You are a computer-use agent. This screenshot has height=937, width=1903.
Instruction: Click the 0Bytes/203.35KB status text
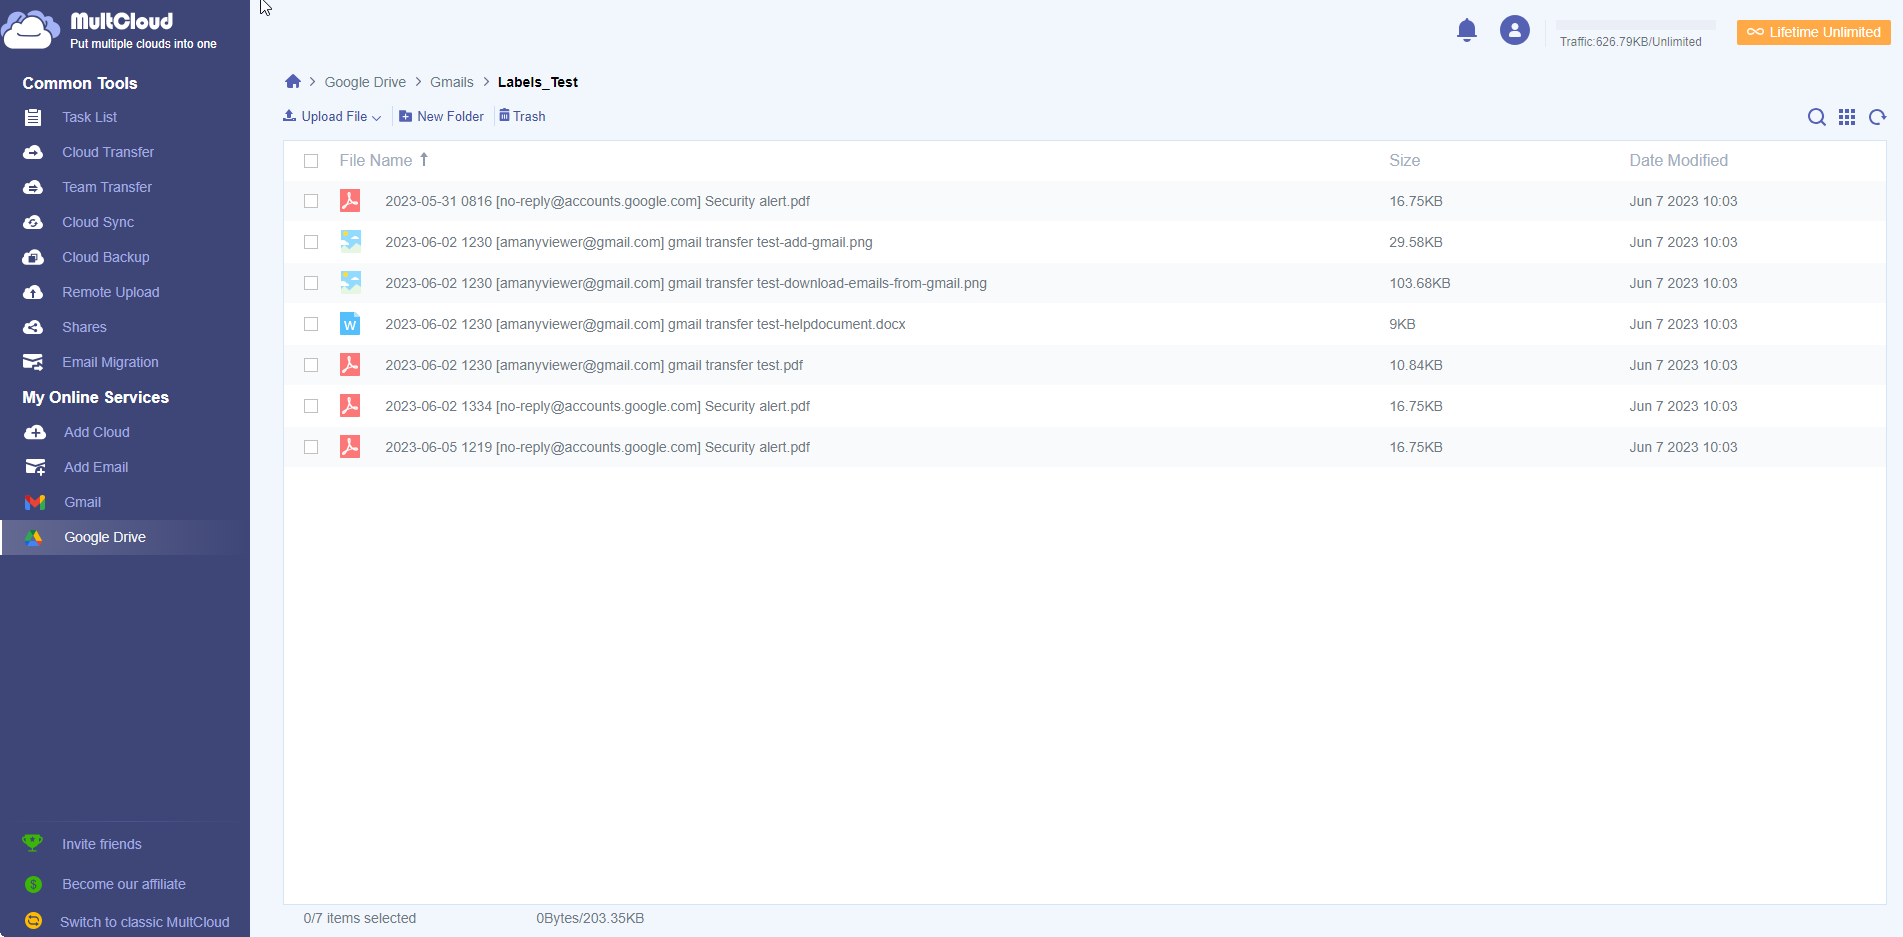point(590,918)
